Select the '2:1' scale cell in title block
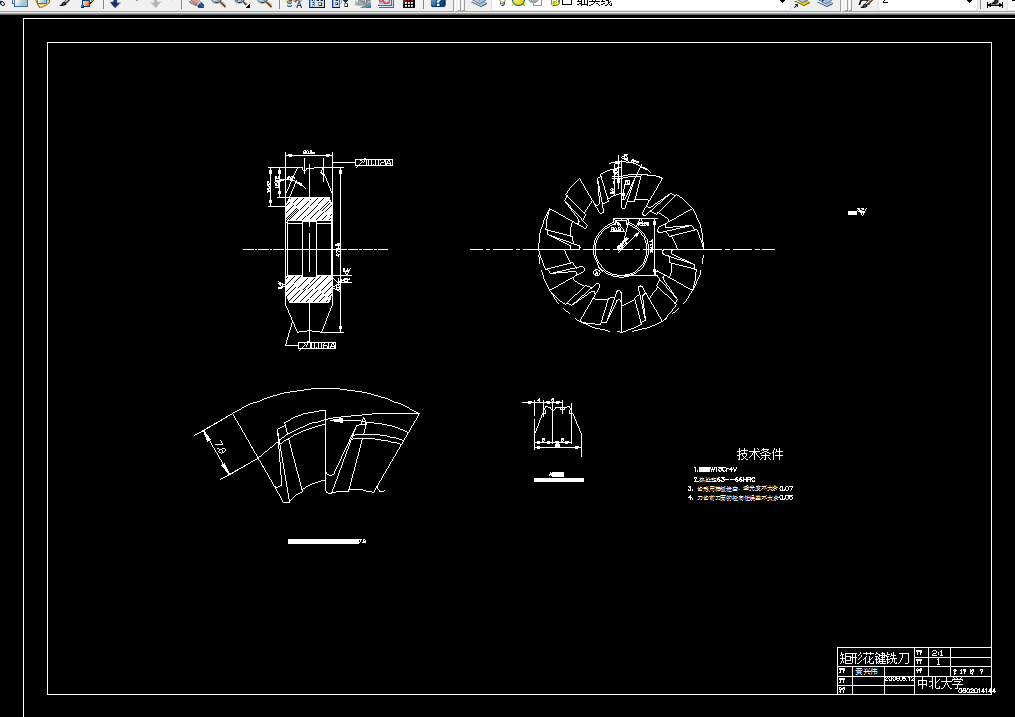 (x=937, y=653)
